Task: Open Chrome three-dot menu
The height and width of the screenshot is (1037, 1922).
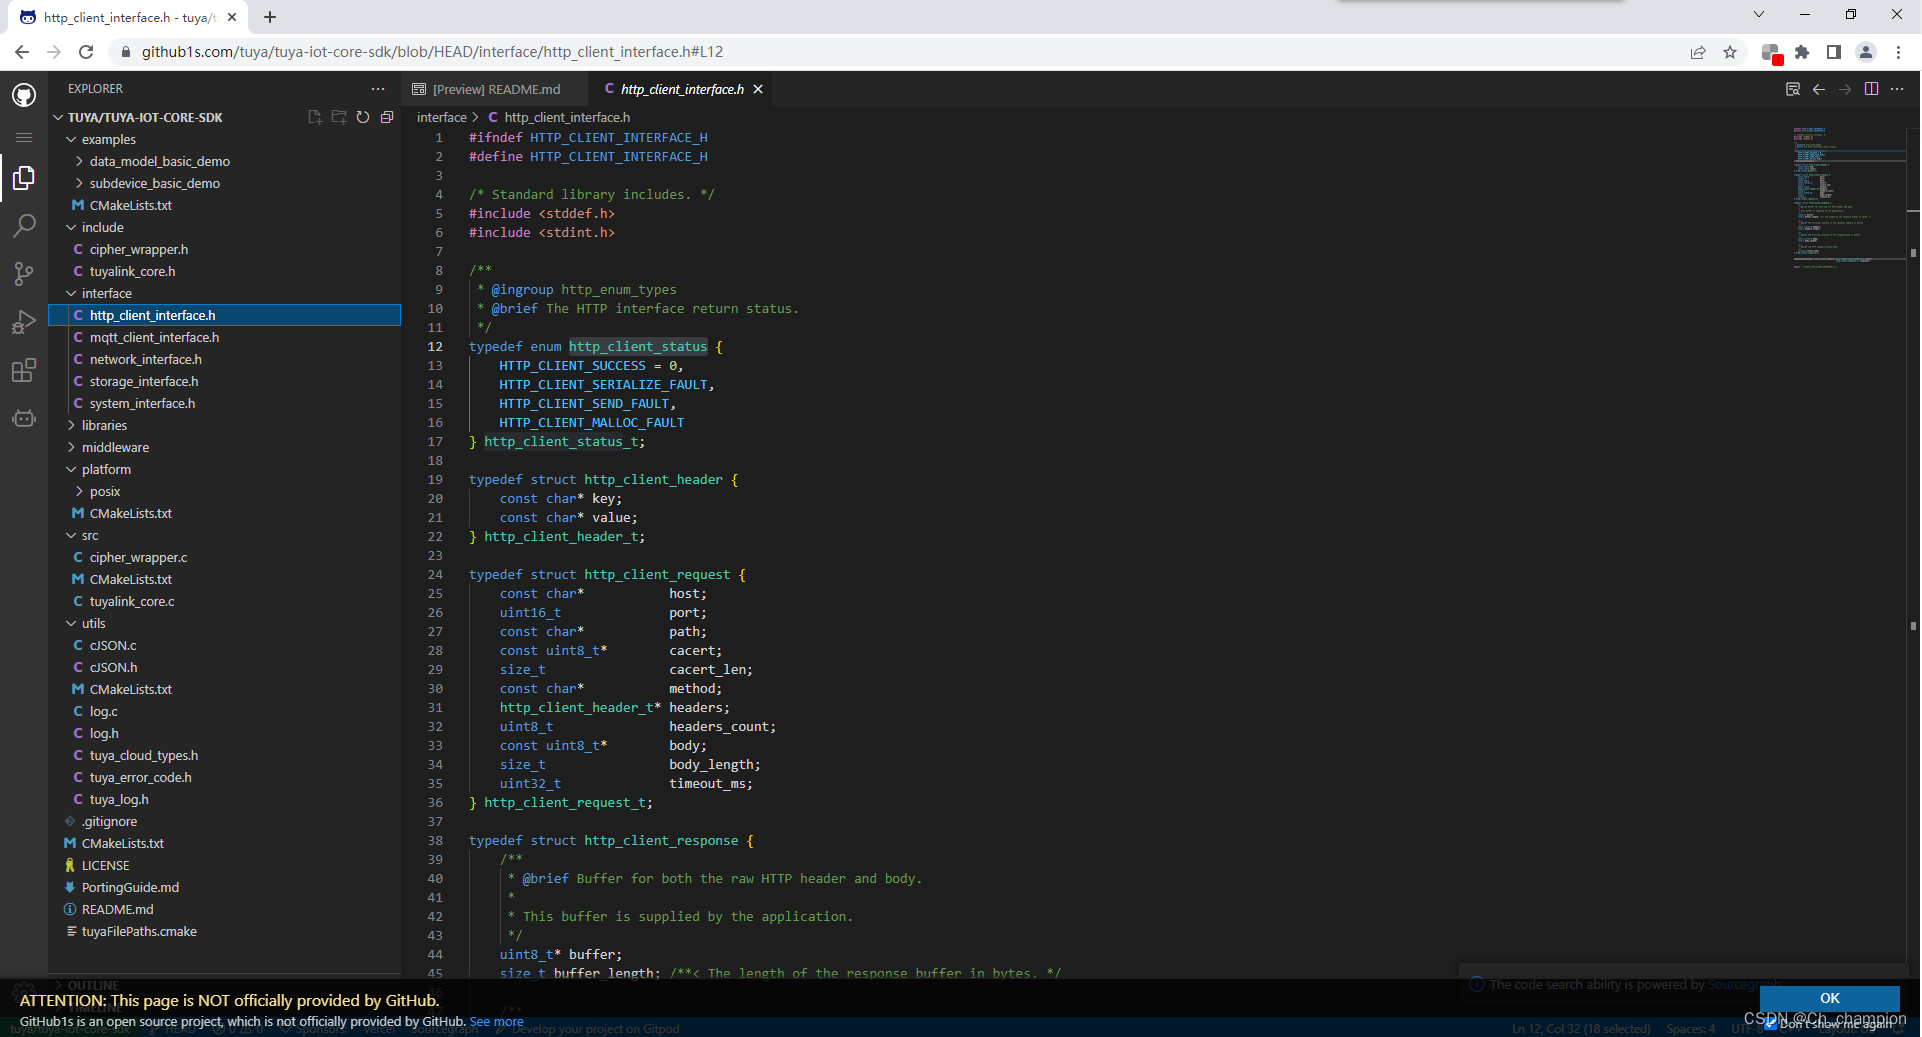Action: coord(1898,52)
